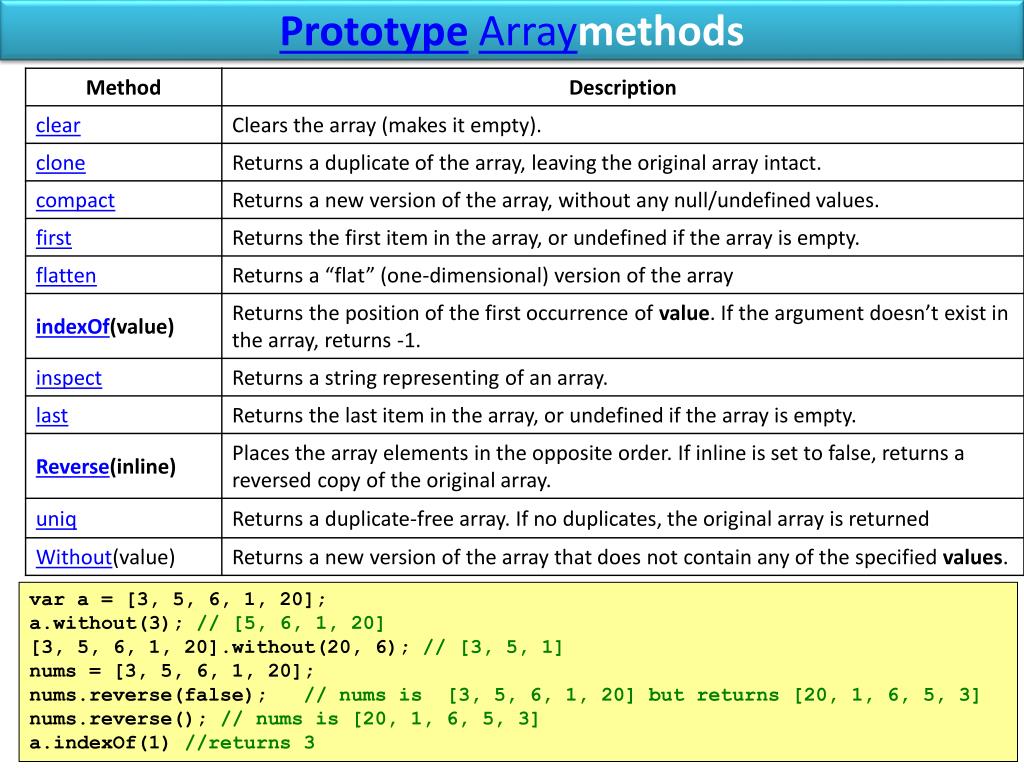Open the Array link in the title

(528, 32)
